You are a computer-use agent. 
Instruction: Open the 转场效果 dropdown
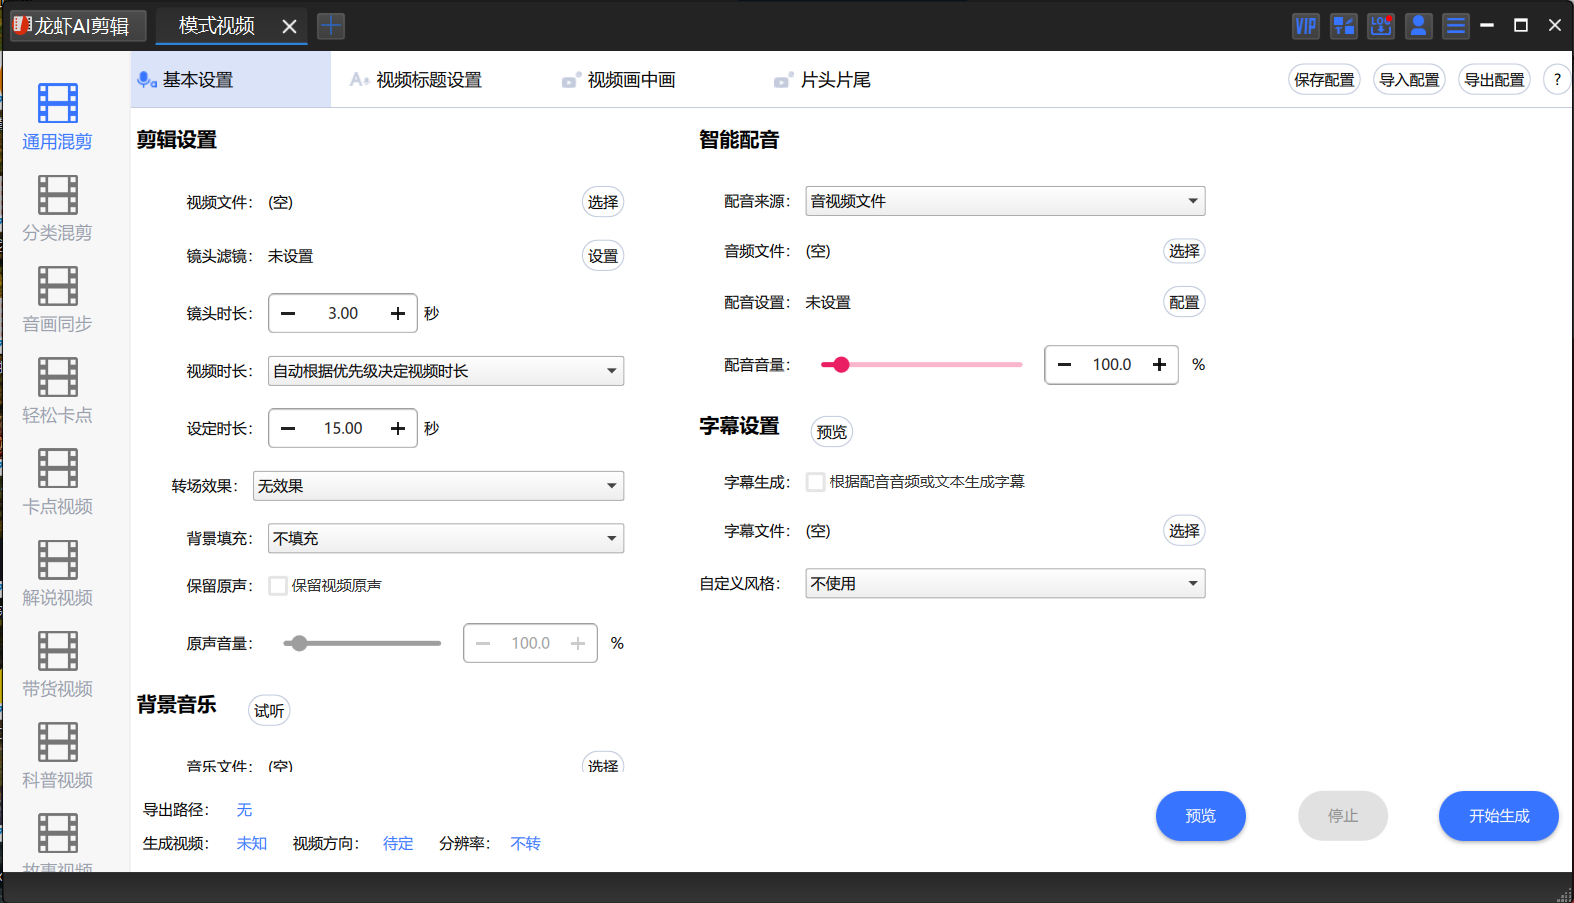[438, 486]
